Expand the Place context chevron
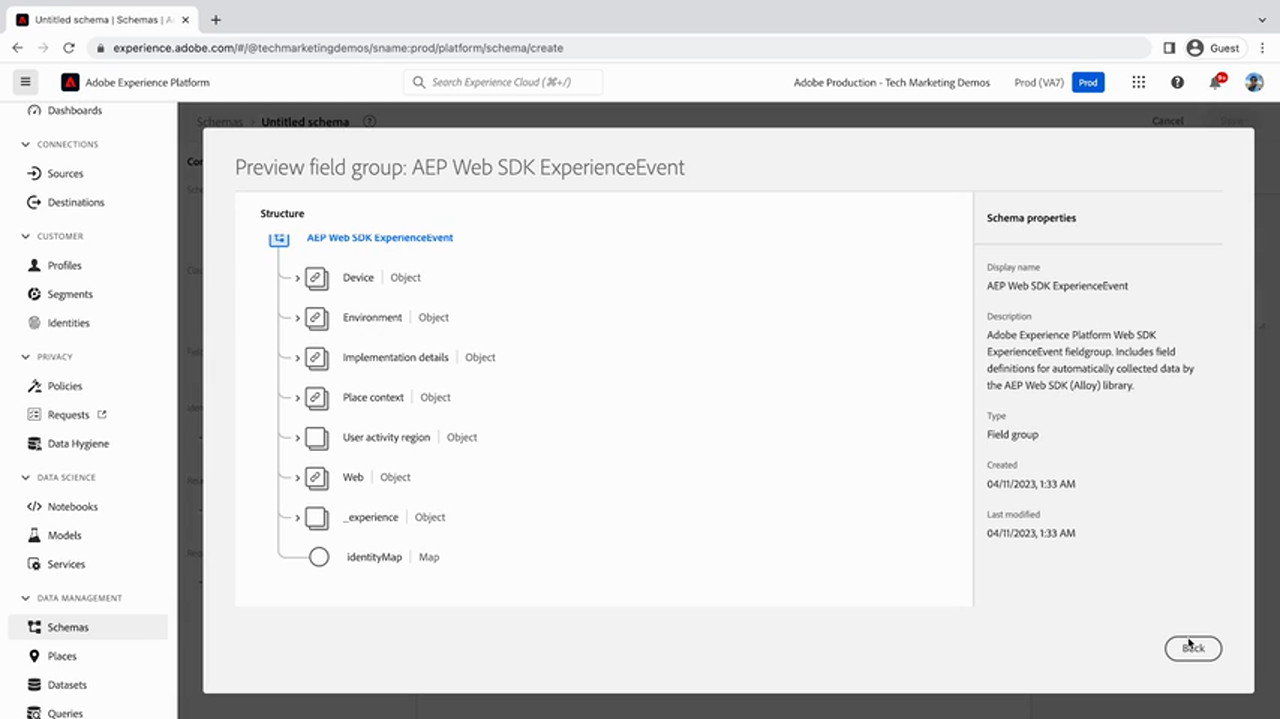Image resolution: width=1280 pixels, height=719 pixels. (x=297, y=398)
